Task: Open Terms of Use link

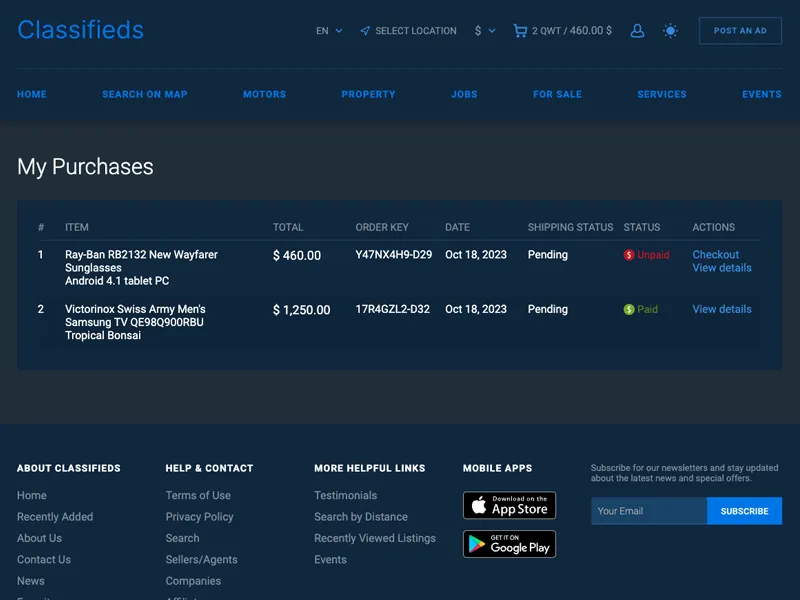Action: [198, 495]
